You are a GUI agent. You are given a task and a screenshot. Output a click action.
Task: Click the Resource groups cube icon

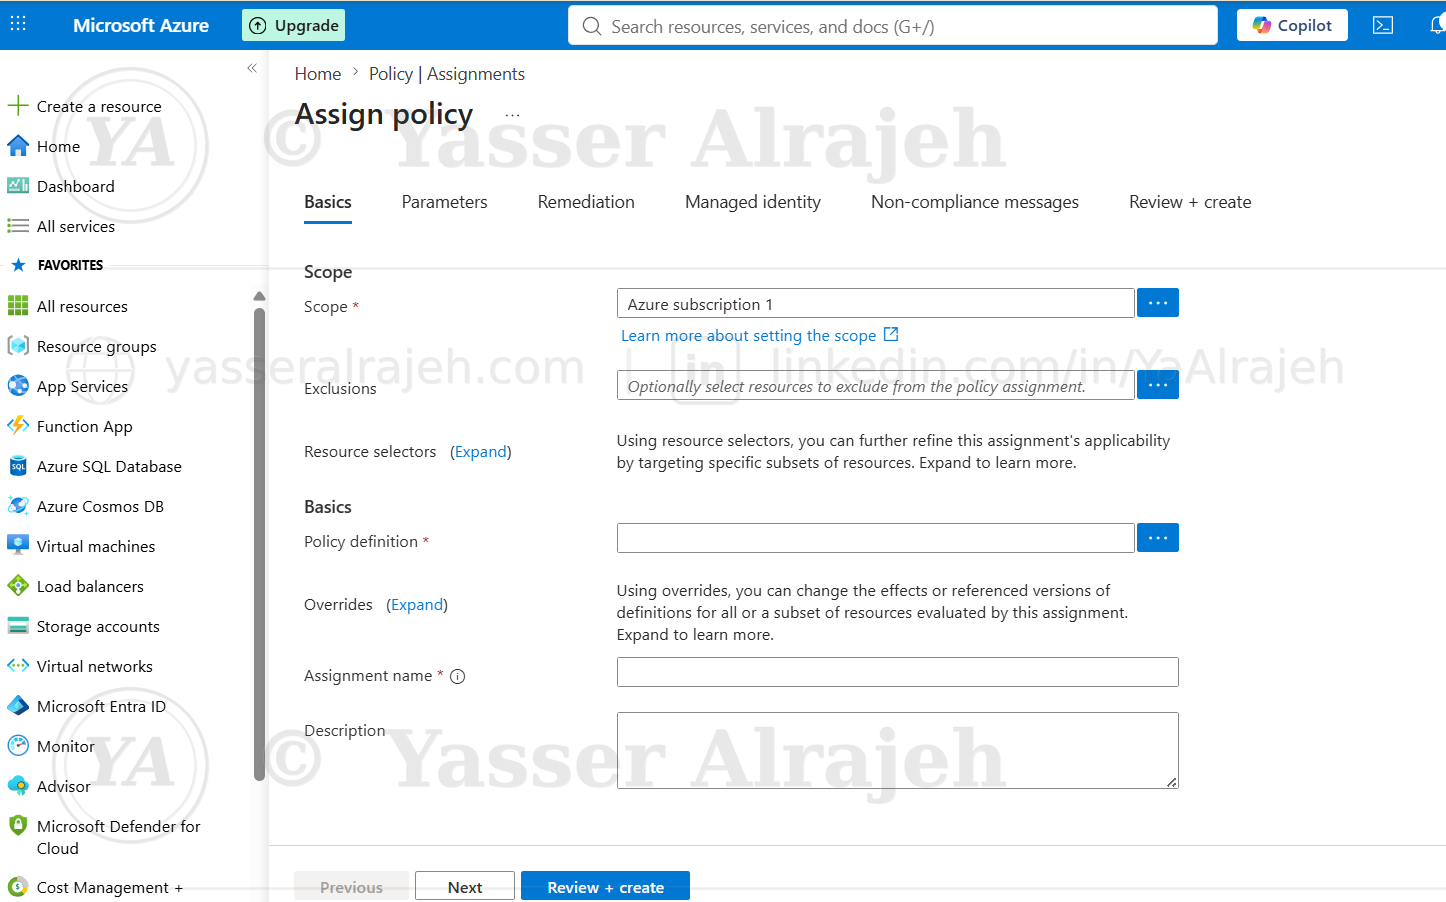[x=18, y=345]
